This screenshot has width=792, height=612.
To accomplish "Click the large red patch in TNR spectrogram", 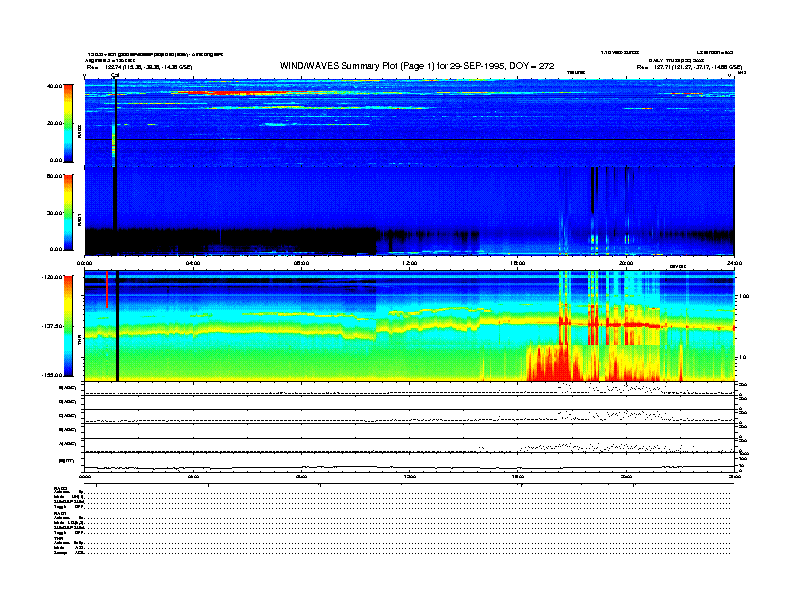I will [553, 364].
